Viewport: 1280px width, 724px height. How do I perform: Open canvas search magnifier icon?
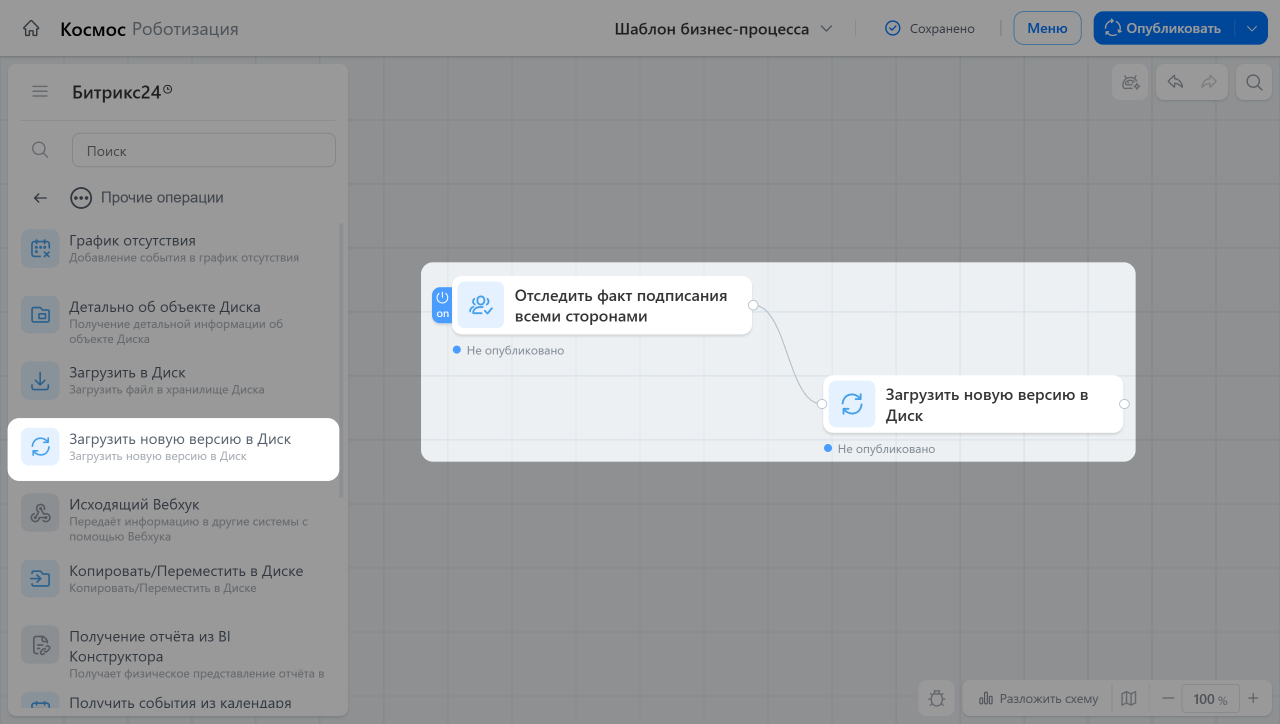pos(1253,83)
